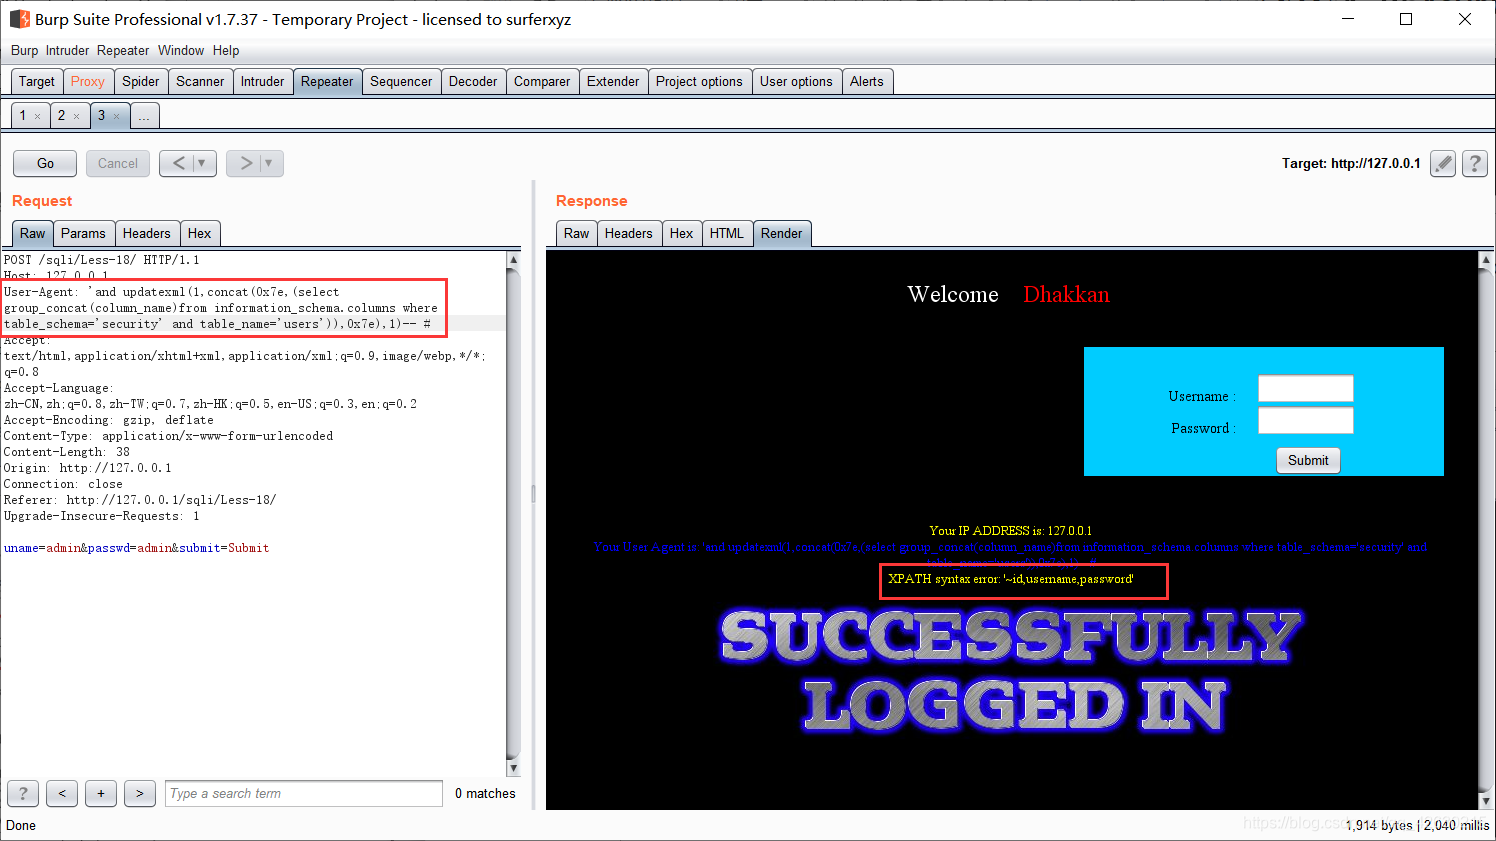Screen dimensions: 1496x841
Task: Open the Repeater help question icon
Action: tap(1475, 163)
